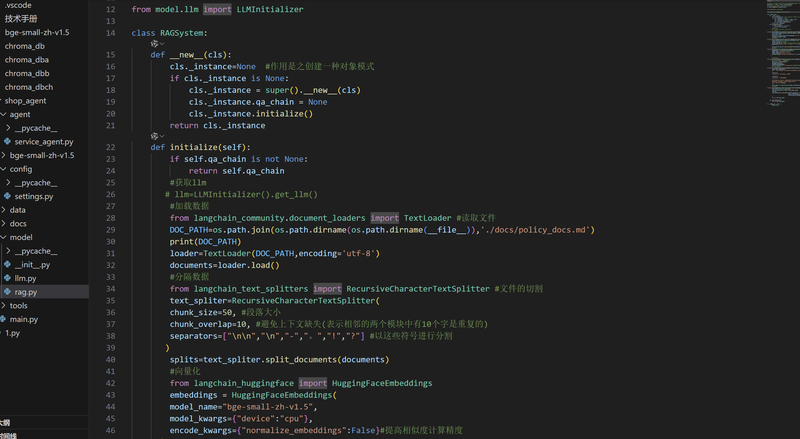The width and height of the screenshot is (800, 439).
Task: Click commented '# llm=LLMInitializer().get_llm()' line
Action: click(241, 194)
